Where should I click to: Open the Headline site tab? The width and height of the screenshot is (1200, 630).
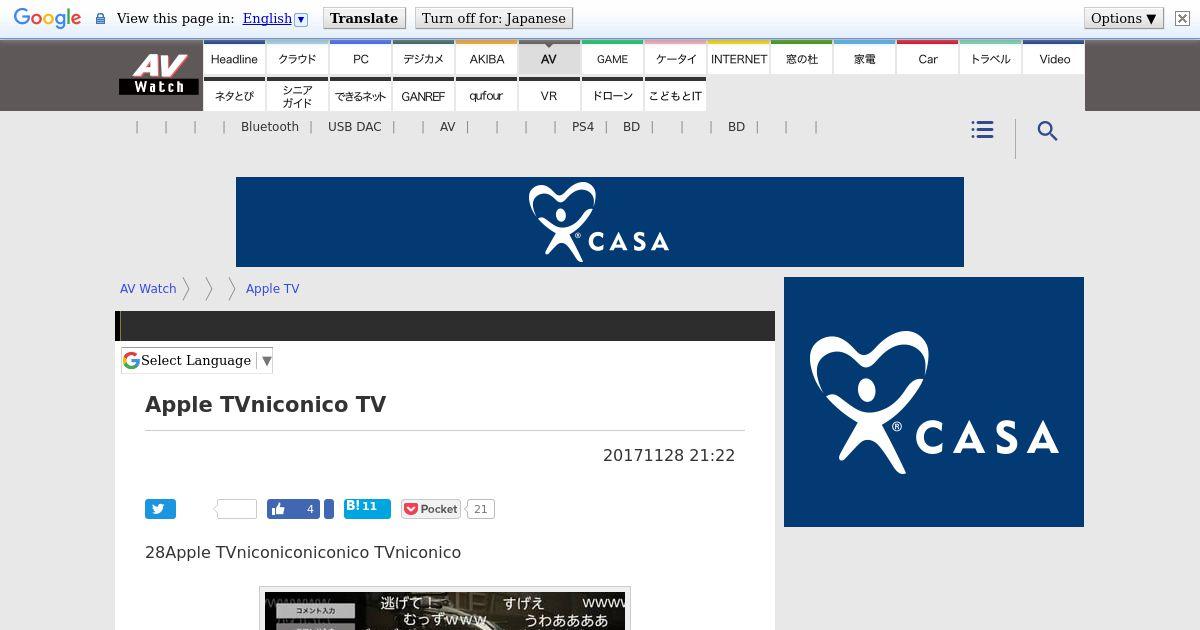coord(234,58)
